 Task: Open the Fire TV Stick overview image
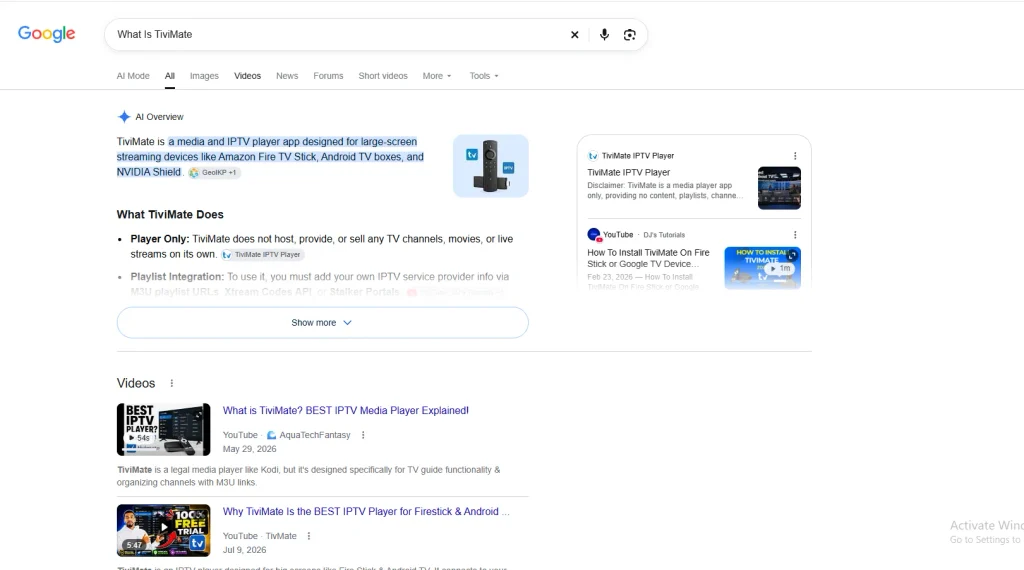[x=490, y=166]
